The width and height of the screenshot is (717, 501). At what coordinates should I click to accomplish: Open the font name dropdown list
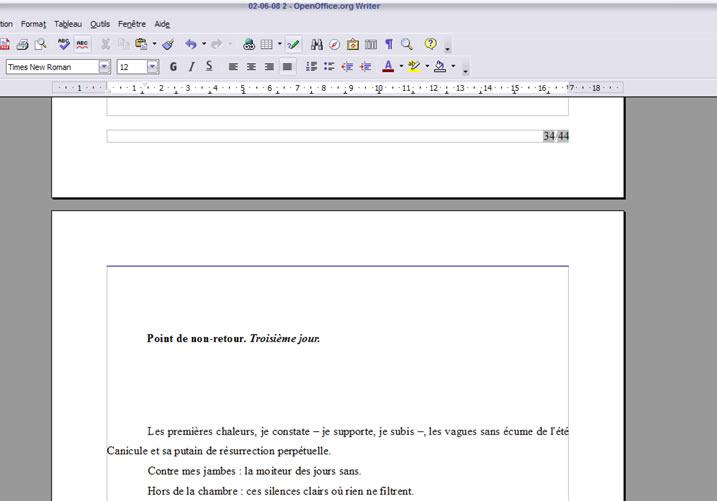[105, 67]
